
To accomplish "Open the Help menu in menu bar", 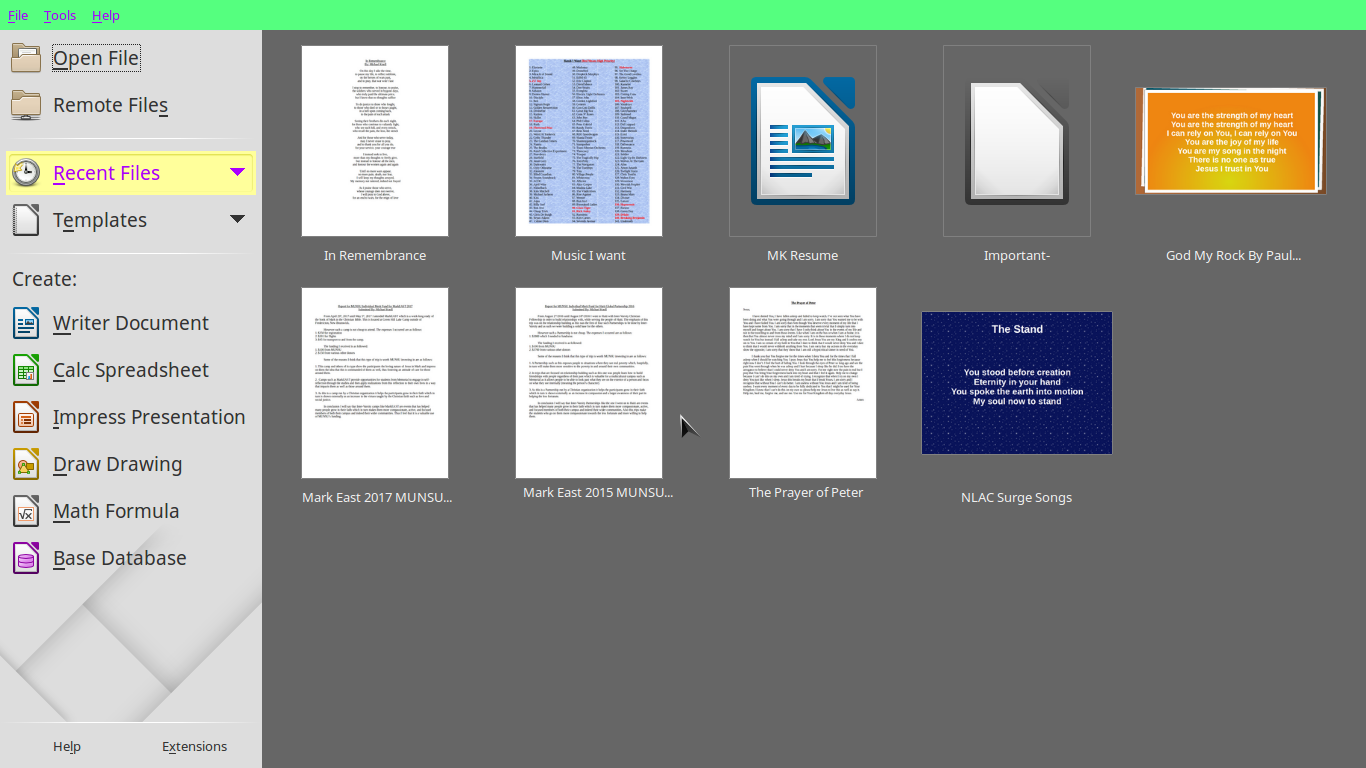I will [x=105, y=15].
